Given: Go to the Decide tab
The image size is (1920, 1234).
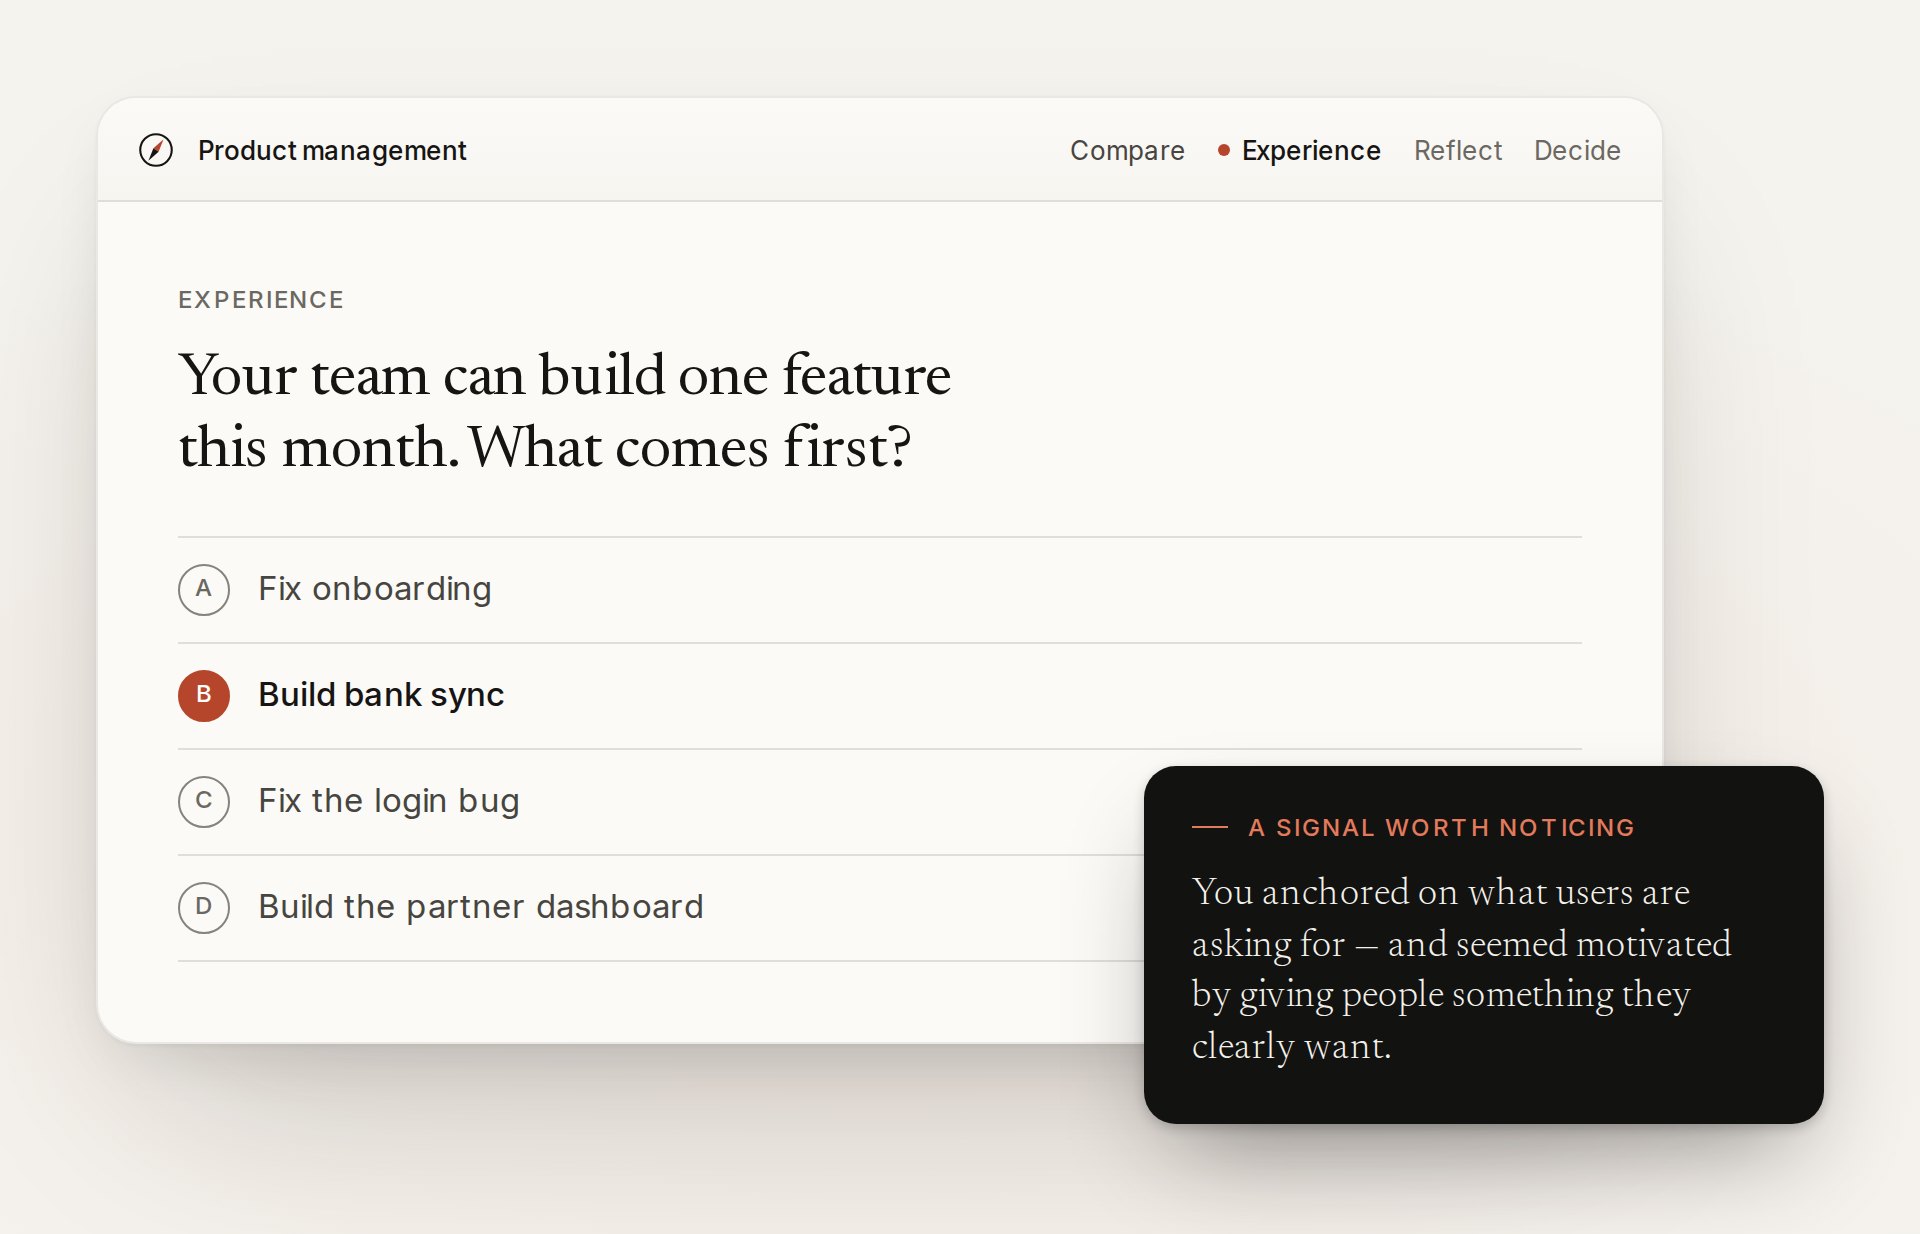Looking at the screenshot, I should coord(1577,150).
